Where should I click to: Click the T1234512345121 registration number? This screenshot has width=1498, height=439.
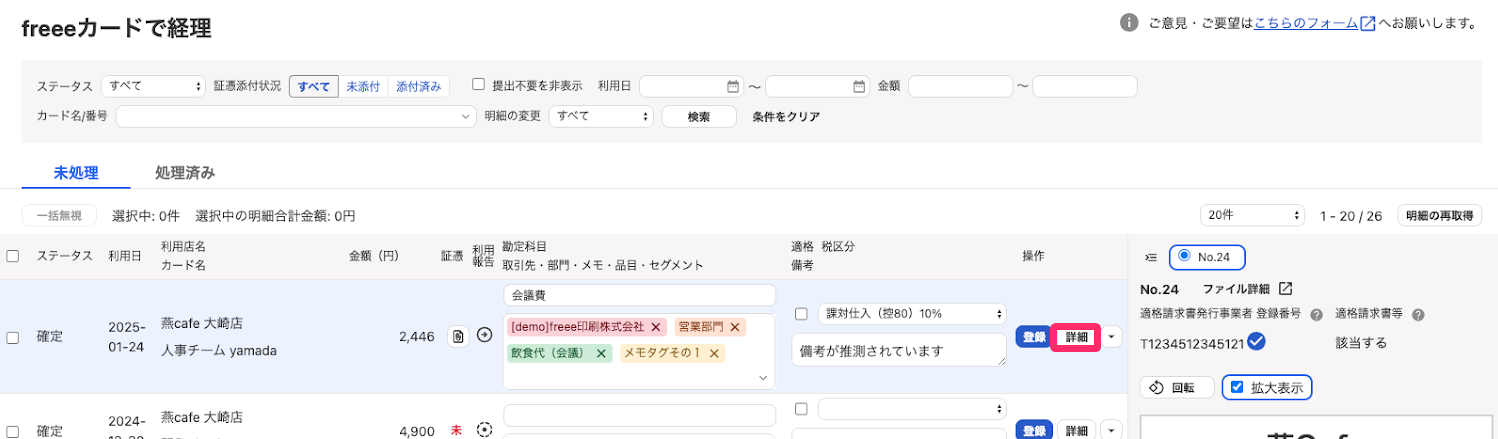pyautogui.click(x=1193, y=343)
